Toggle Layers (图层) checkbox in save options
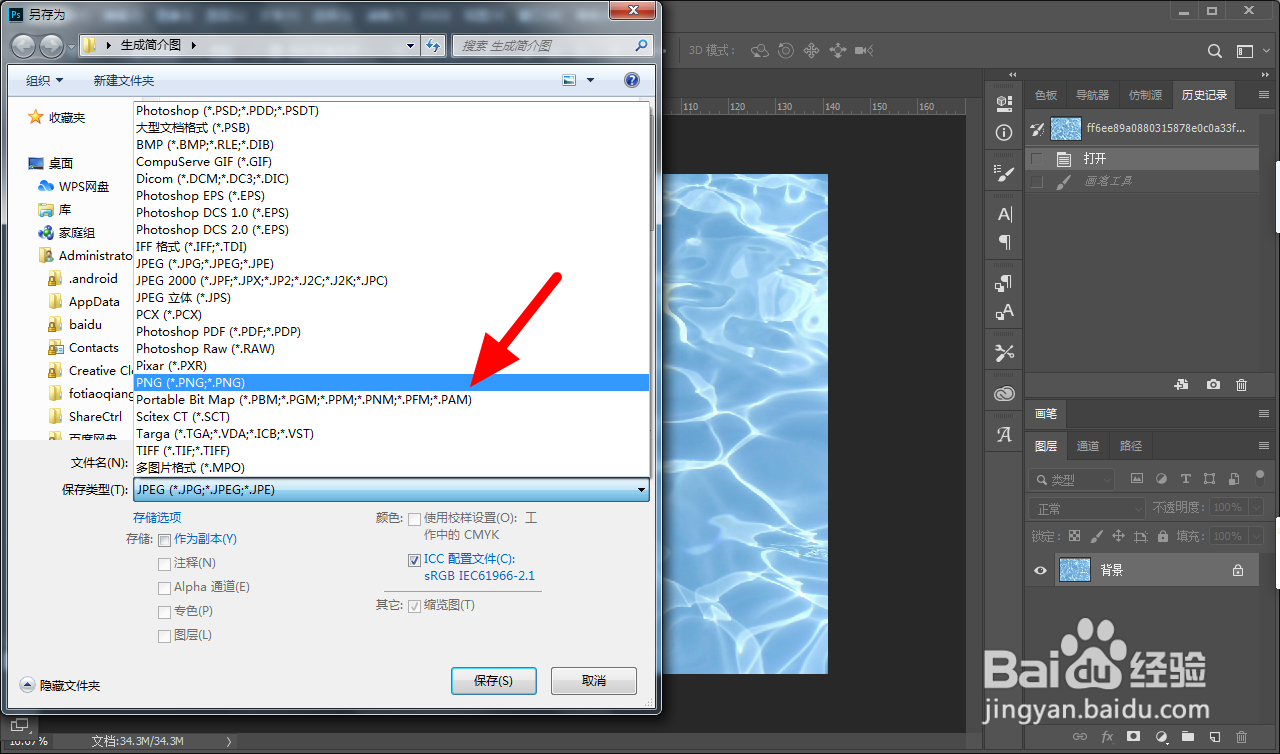Viewport: 1280px width, 754px height. coord(164,636)
